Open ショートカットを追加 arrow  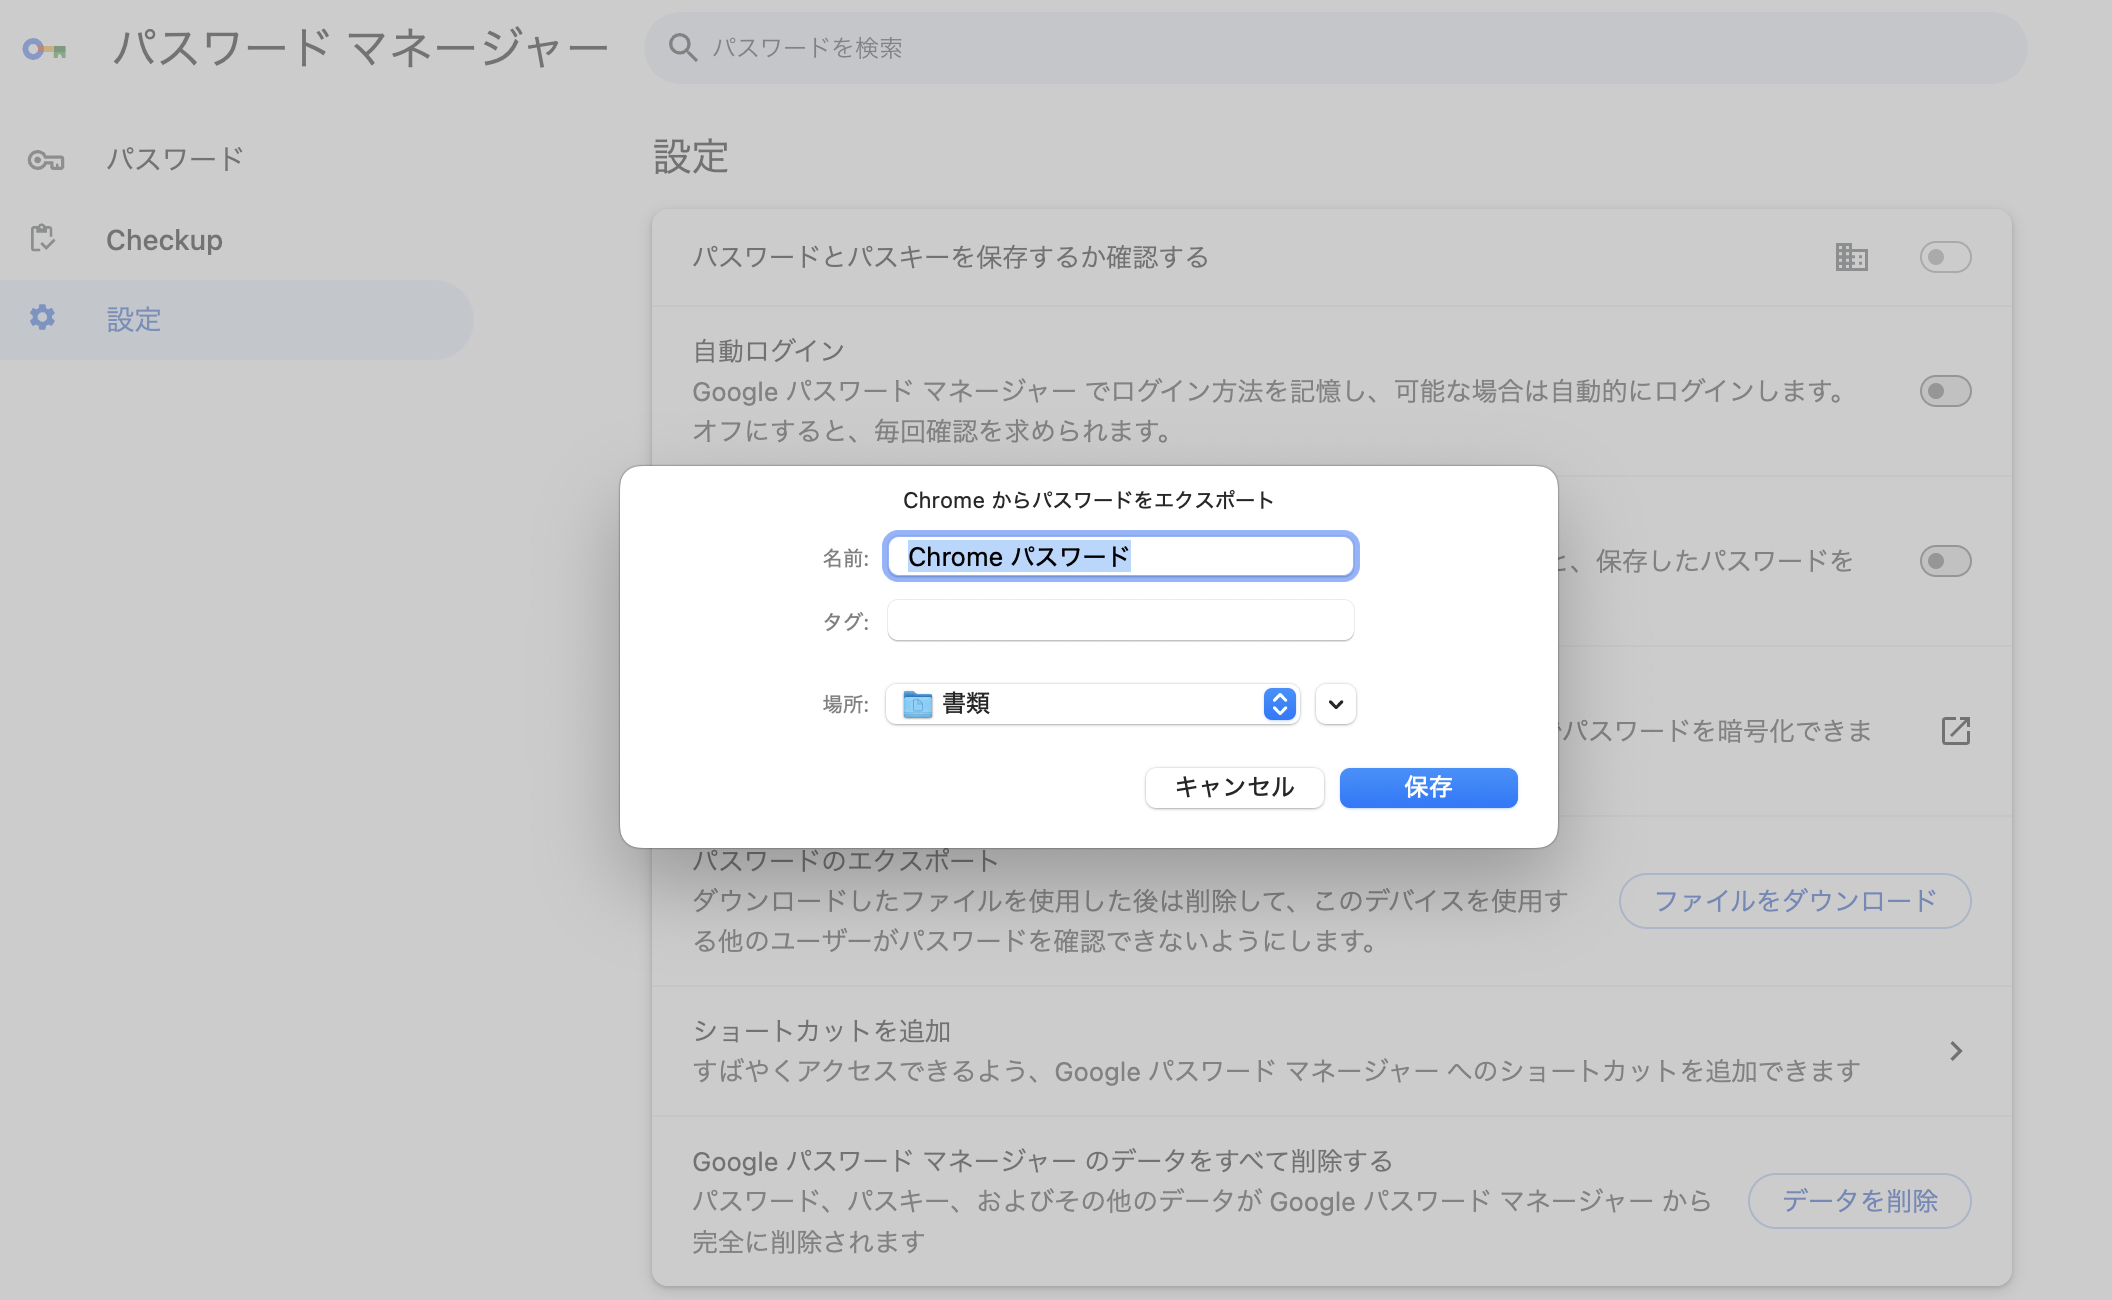point(1956,1051)
